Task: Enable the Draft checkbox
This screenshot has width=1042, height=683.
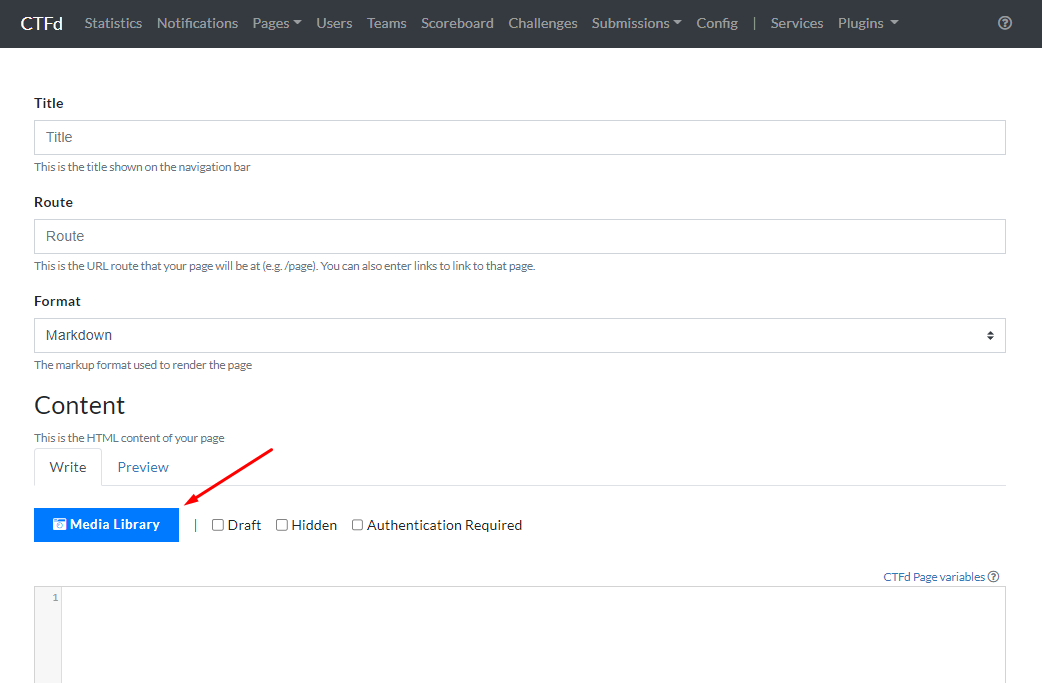Action: [218, 525]
